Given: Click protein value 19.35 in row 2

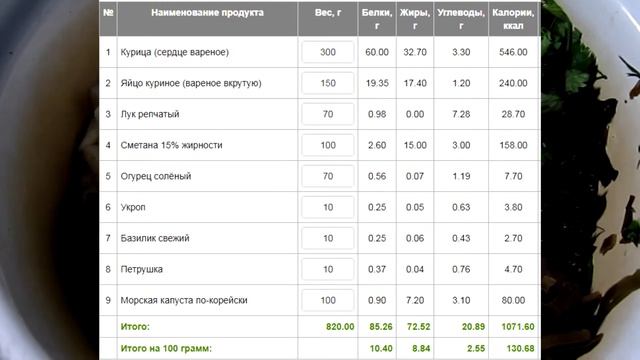Looking at the screenshot, I should click(x=377, y=83).
